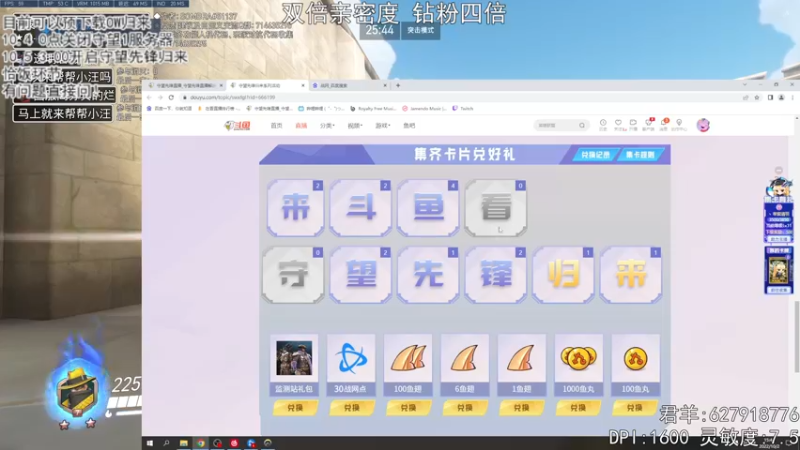The image size is (800, 450).
Task: Select the 鱼 card with count 4
Action: click(428, 208)
